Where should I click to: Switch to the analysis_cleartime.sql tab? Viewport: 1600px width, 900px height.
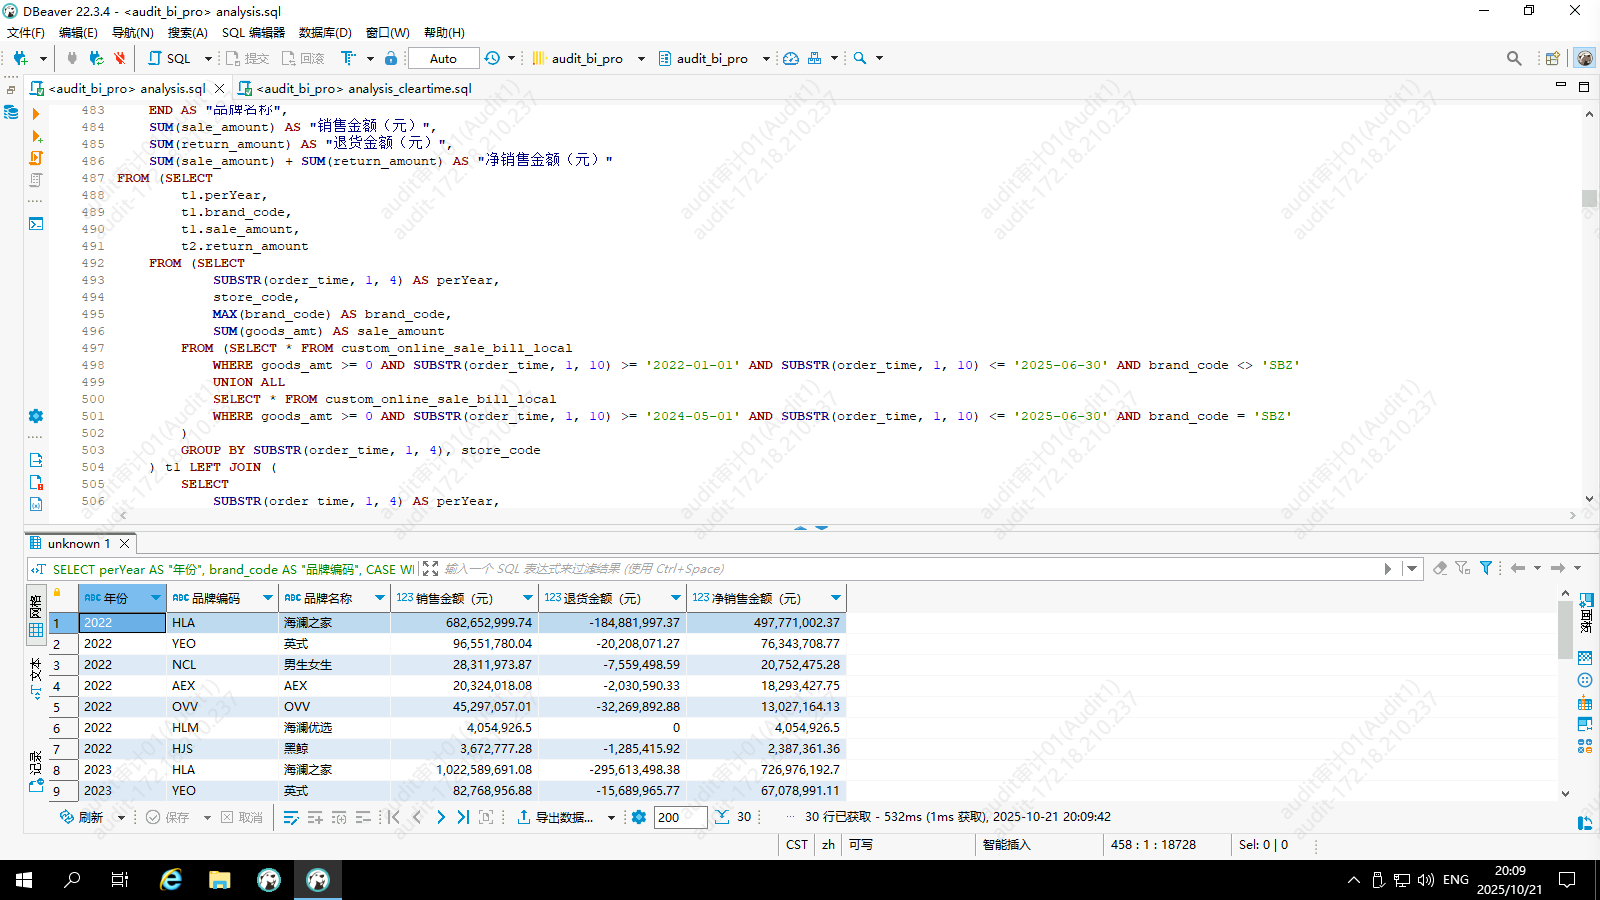(363, 88)
